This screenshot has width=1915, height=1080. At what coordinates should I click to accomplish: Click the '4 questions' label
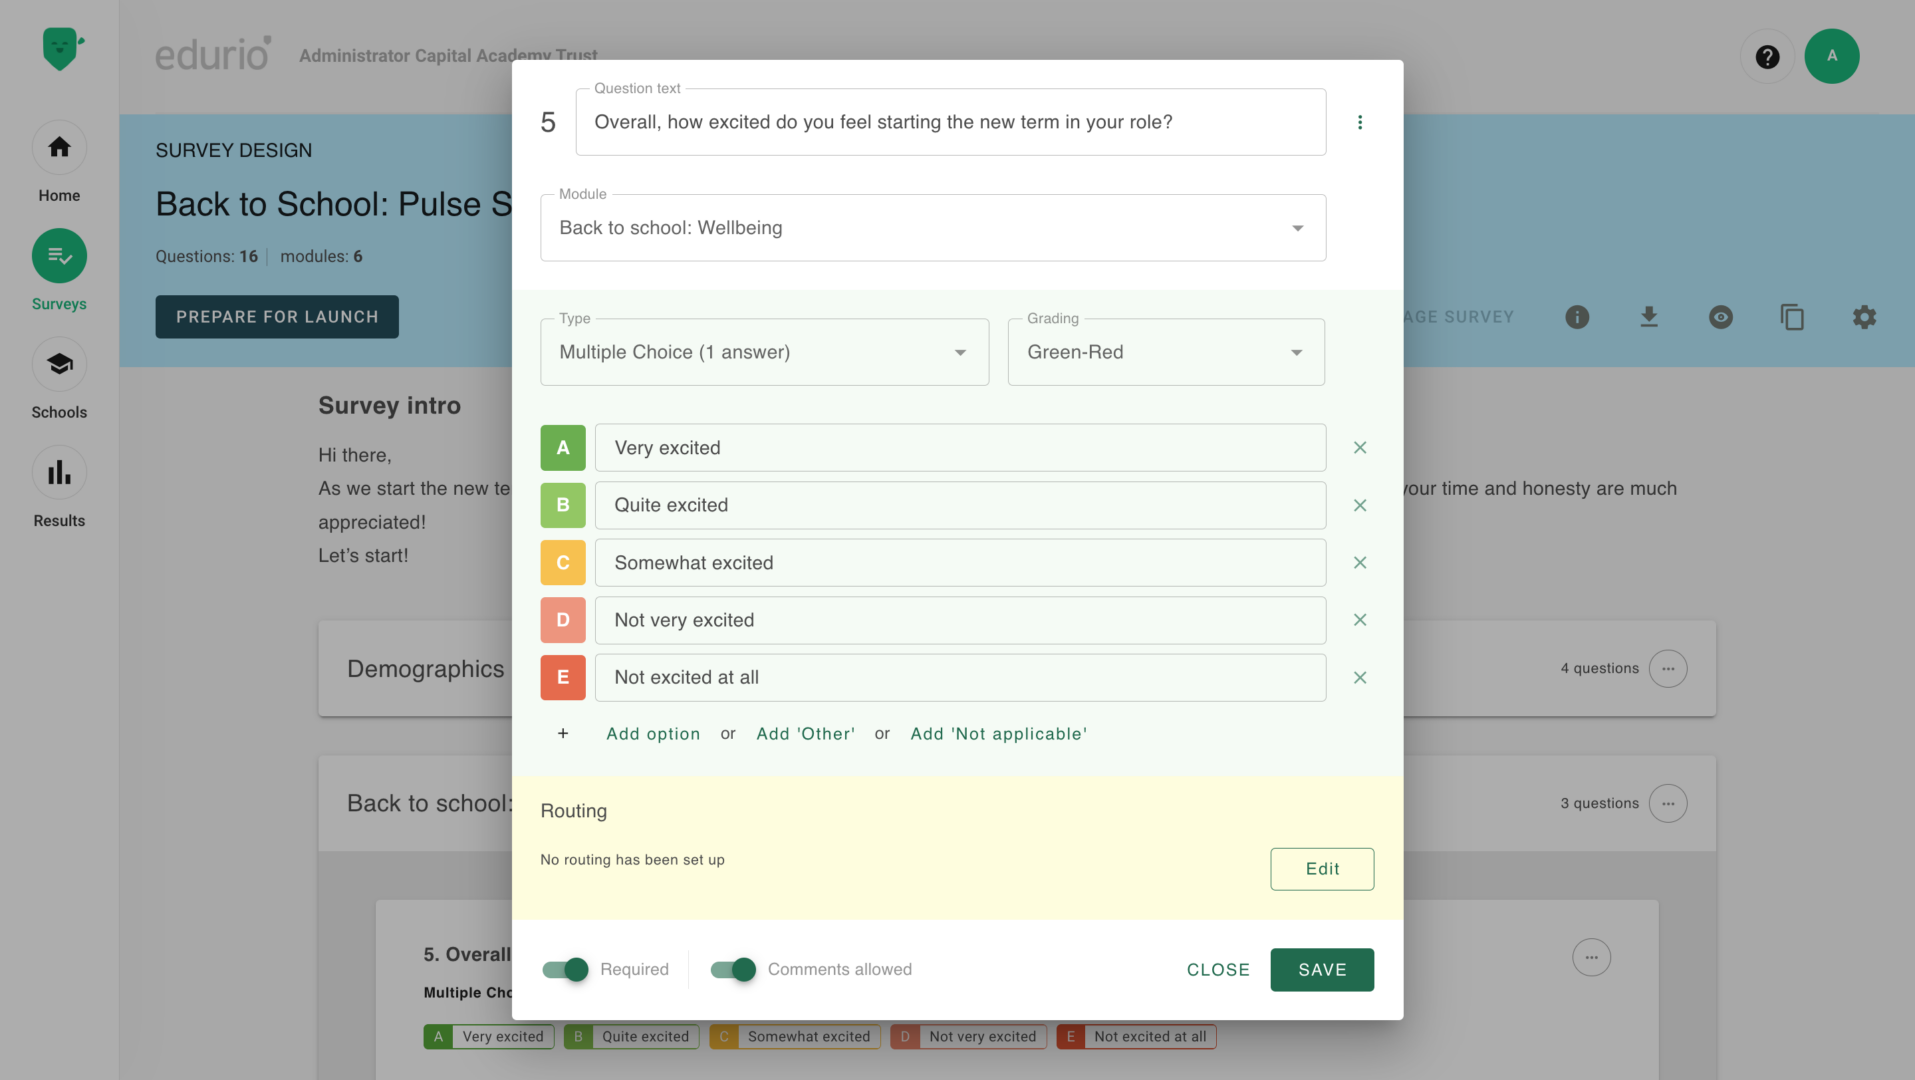click(1599, 668)
